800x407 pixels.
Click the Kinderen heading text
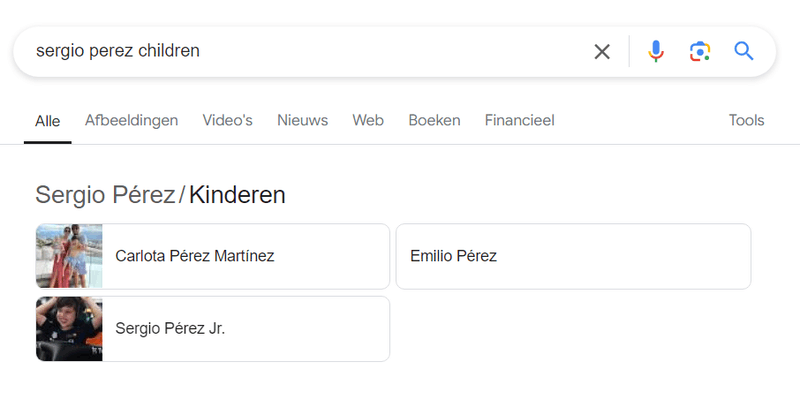click(237, 195)
